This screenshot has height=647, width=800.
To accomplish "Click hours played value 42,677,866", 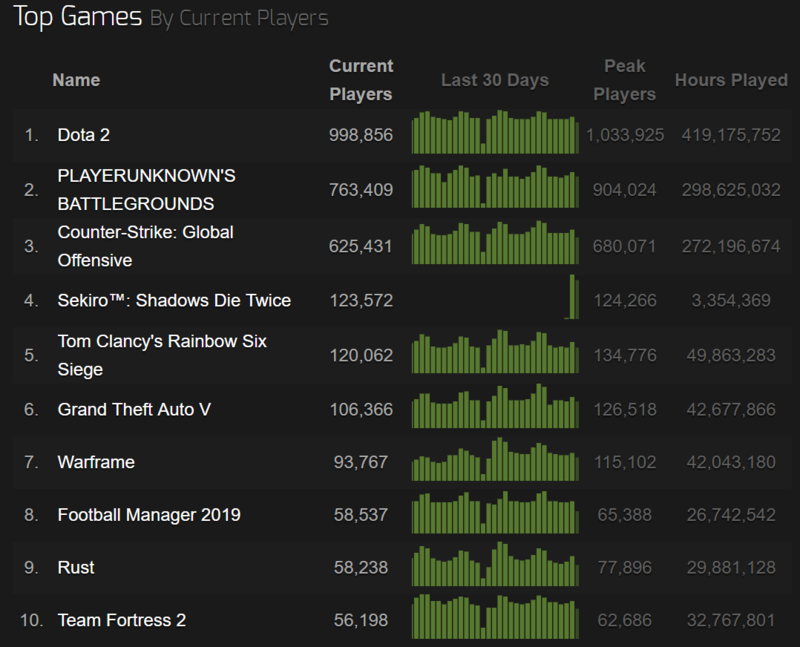I will click(x=731, y=409).
